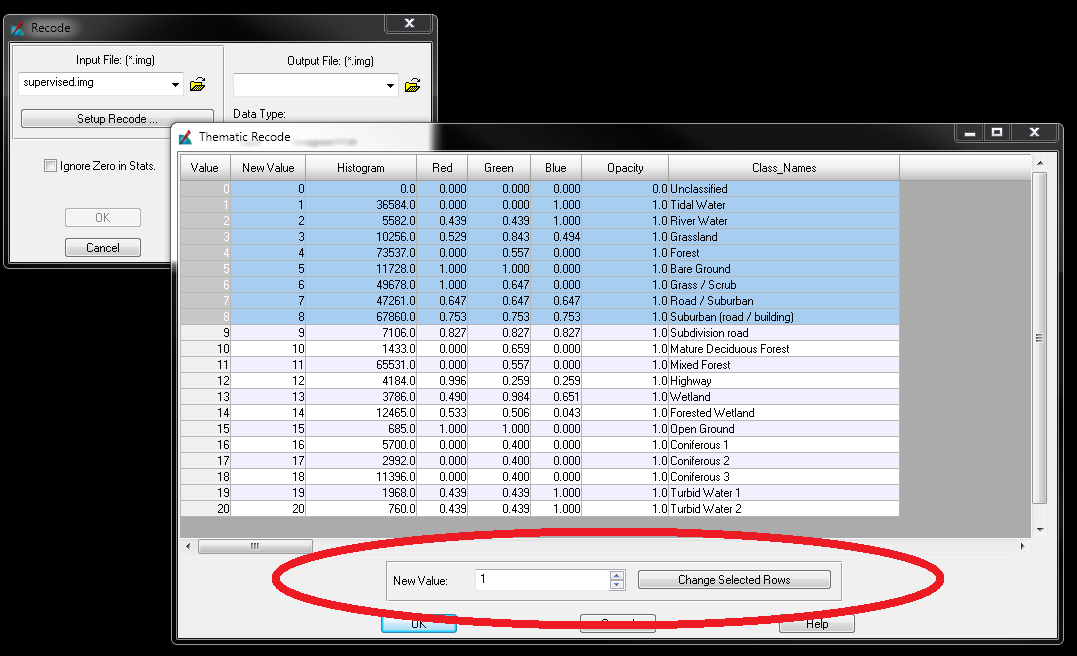The height and width of the screenshot is (656, 1077).
Task: Click vertical scrollbar down arrow
Action: 1040,530
